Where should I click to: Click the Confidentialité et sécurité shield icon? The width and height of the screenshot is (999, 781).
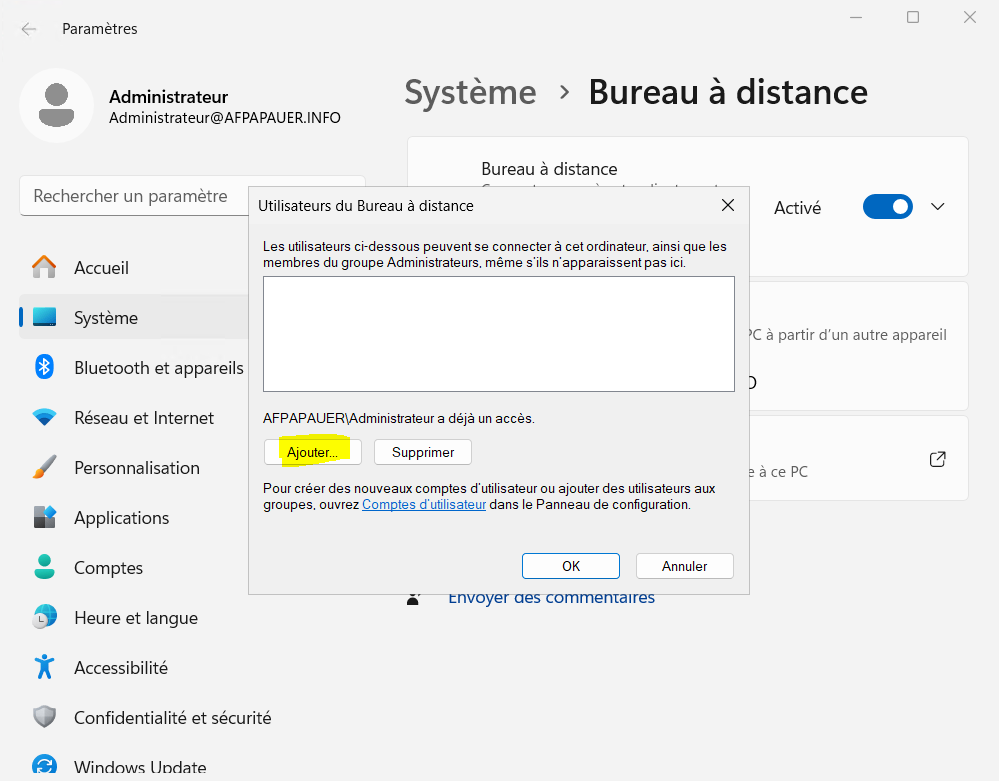[44, 718]
